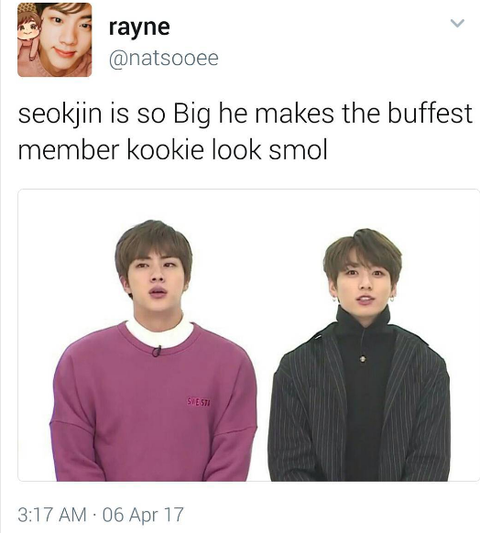This screenshot has width=480, height=533.
Task: Open rayne's profile avatar picture
Action: click(54, 39)
